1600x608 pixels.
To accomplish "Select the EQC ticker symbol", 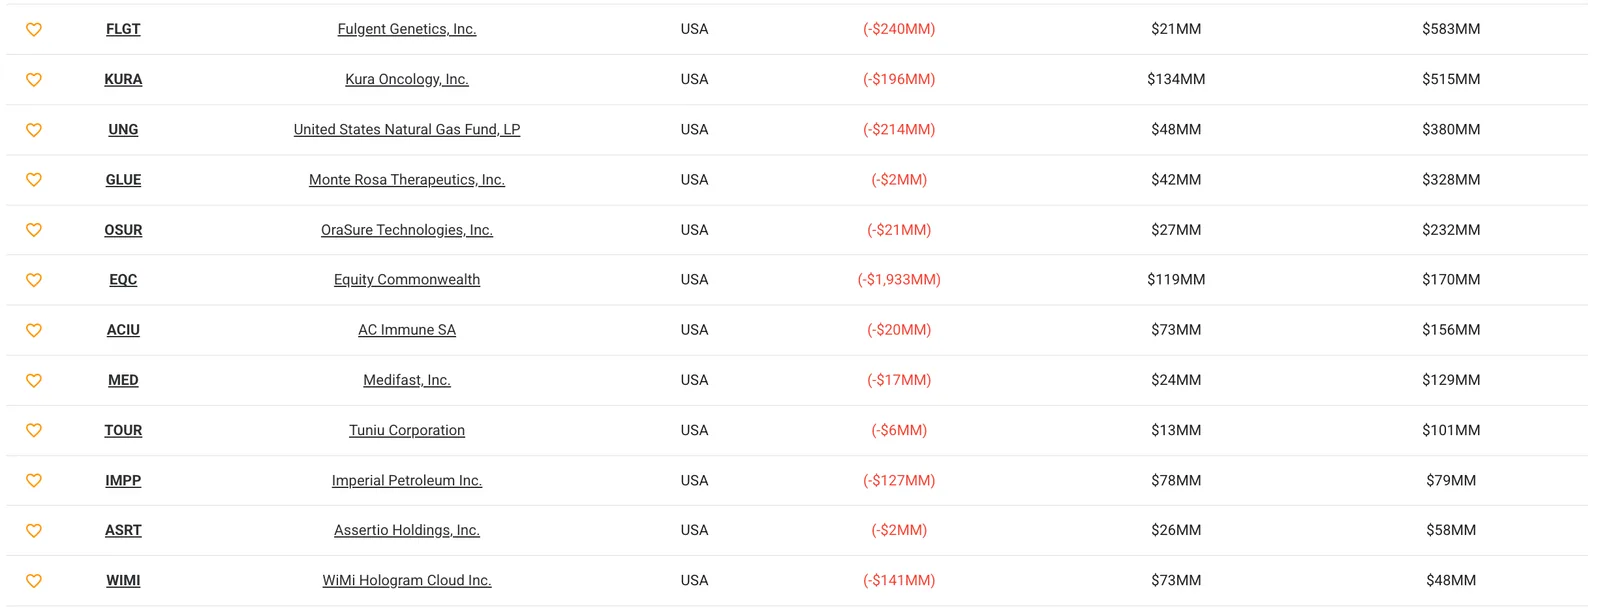I will (x=123, y=280).
